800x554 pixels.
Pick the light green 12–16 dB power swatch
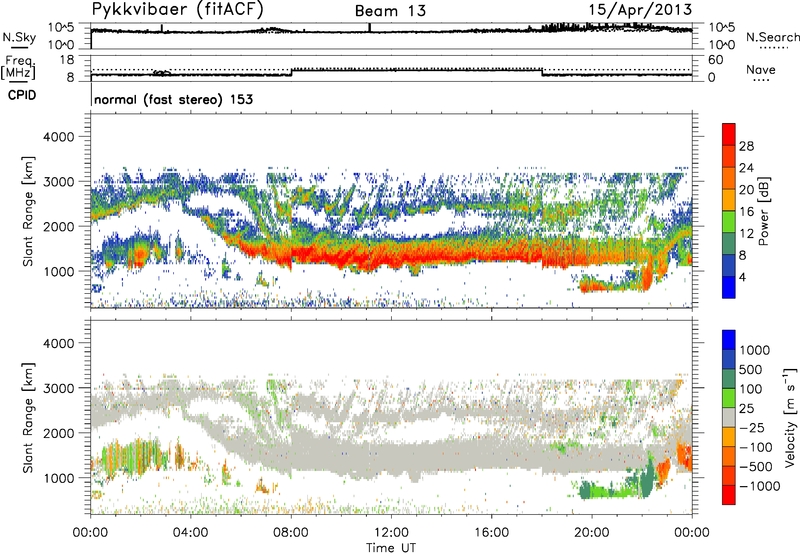coord(729,222)
